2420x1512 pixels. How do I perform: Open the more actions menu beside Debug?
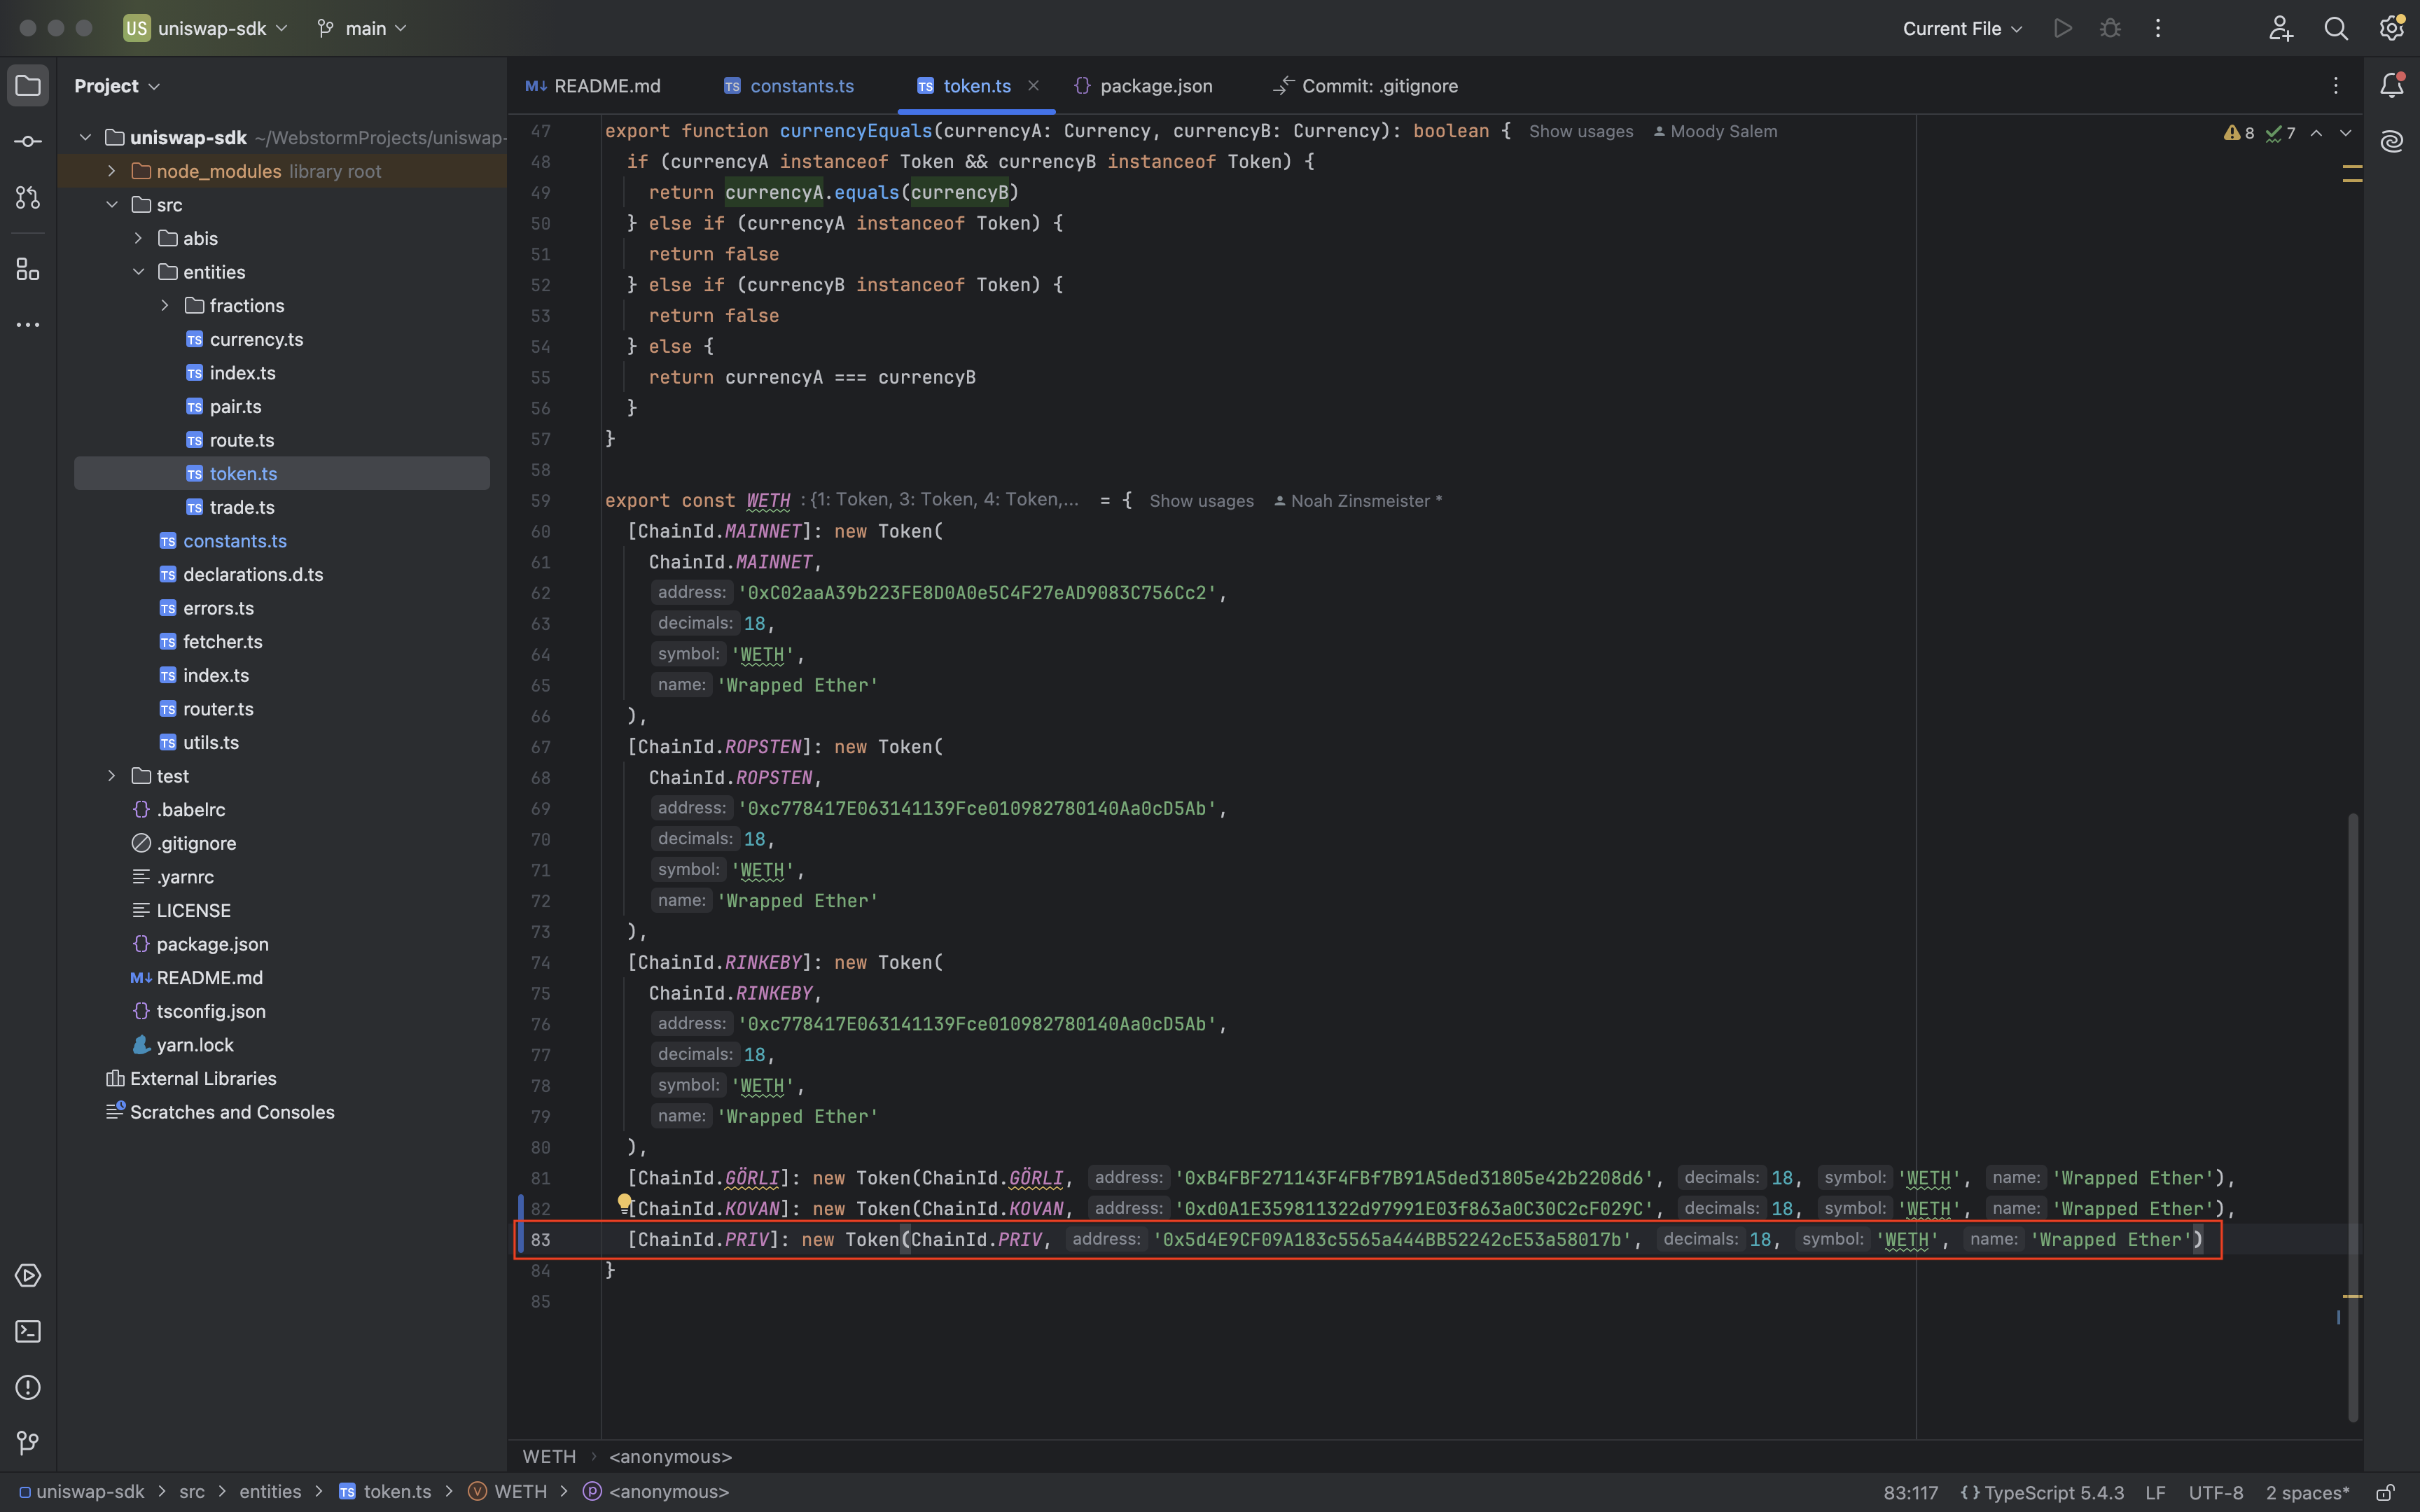pos(2158,28)
